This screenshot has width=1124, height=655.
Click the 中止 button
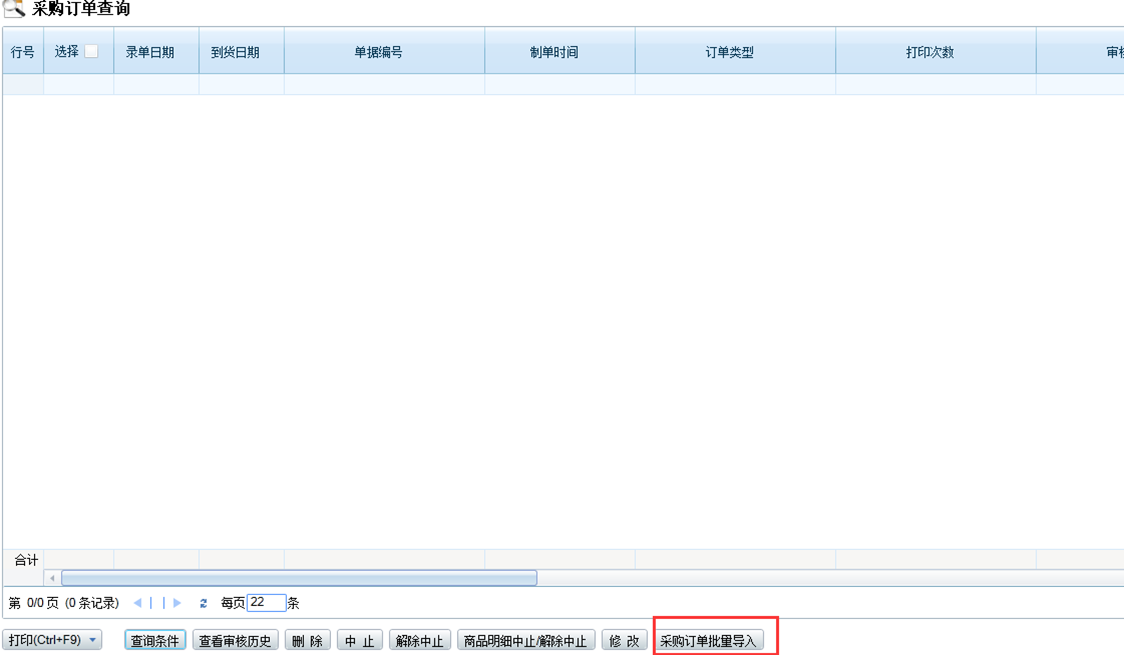click(359, 639)
